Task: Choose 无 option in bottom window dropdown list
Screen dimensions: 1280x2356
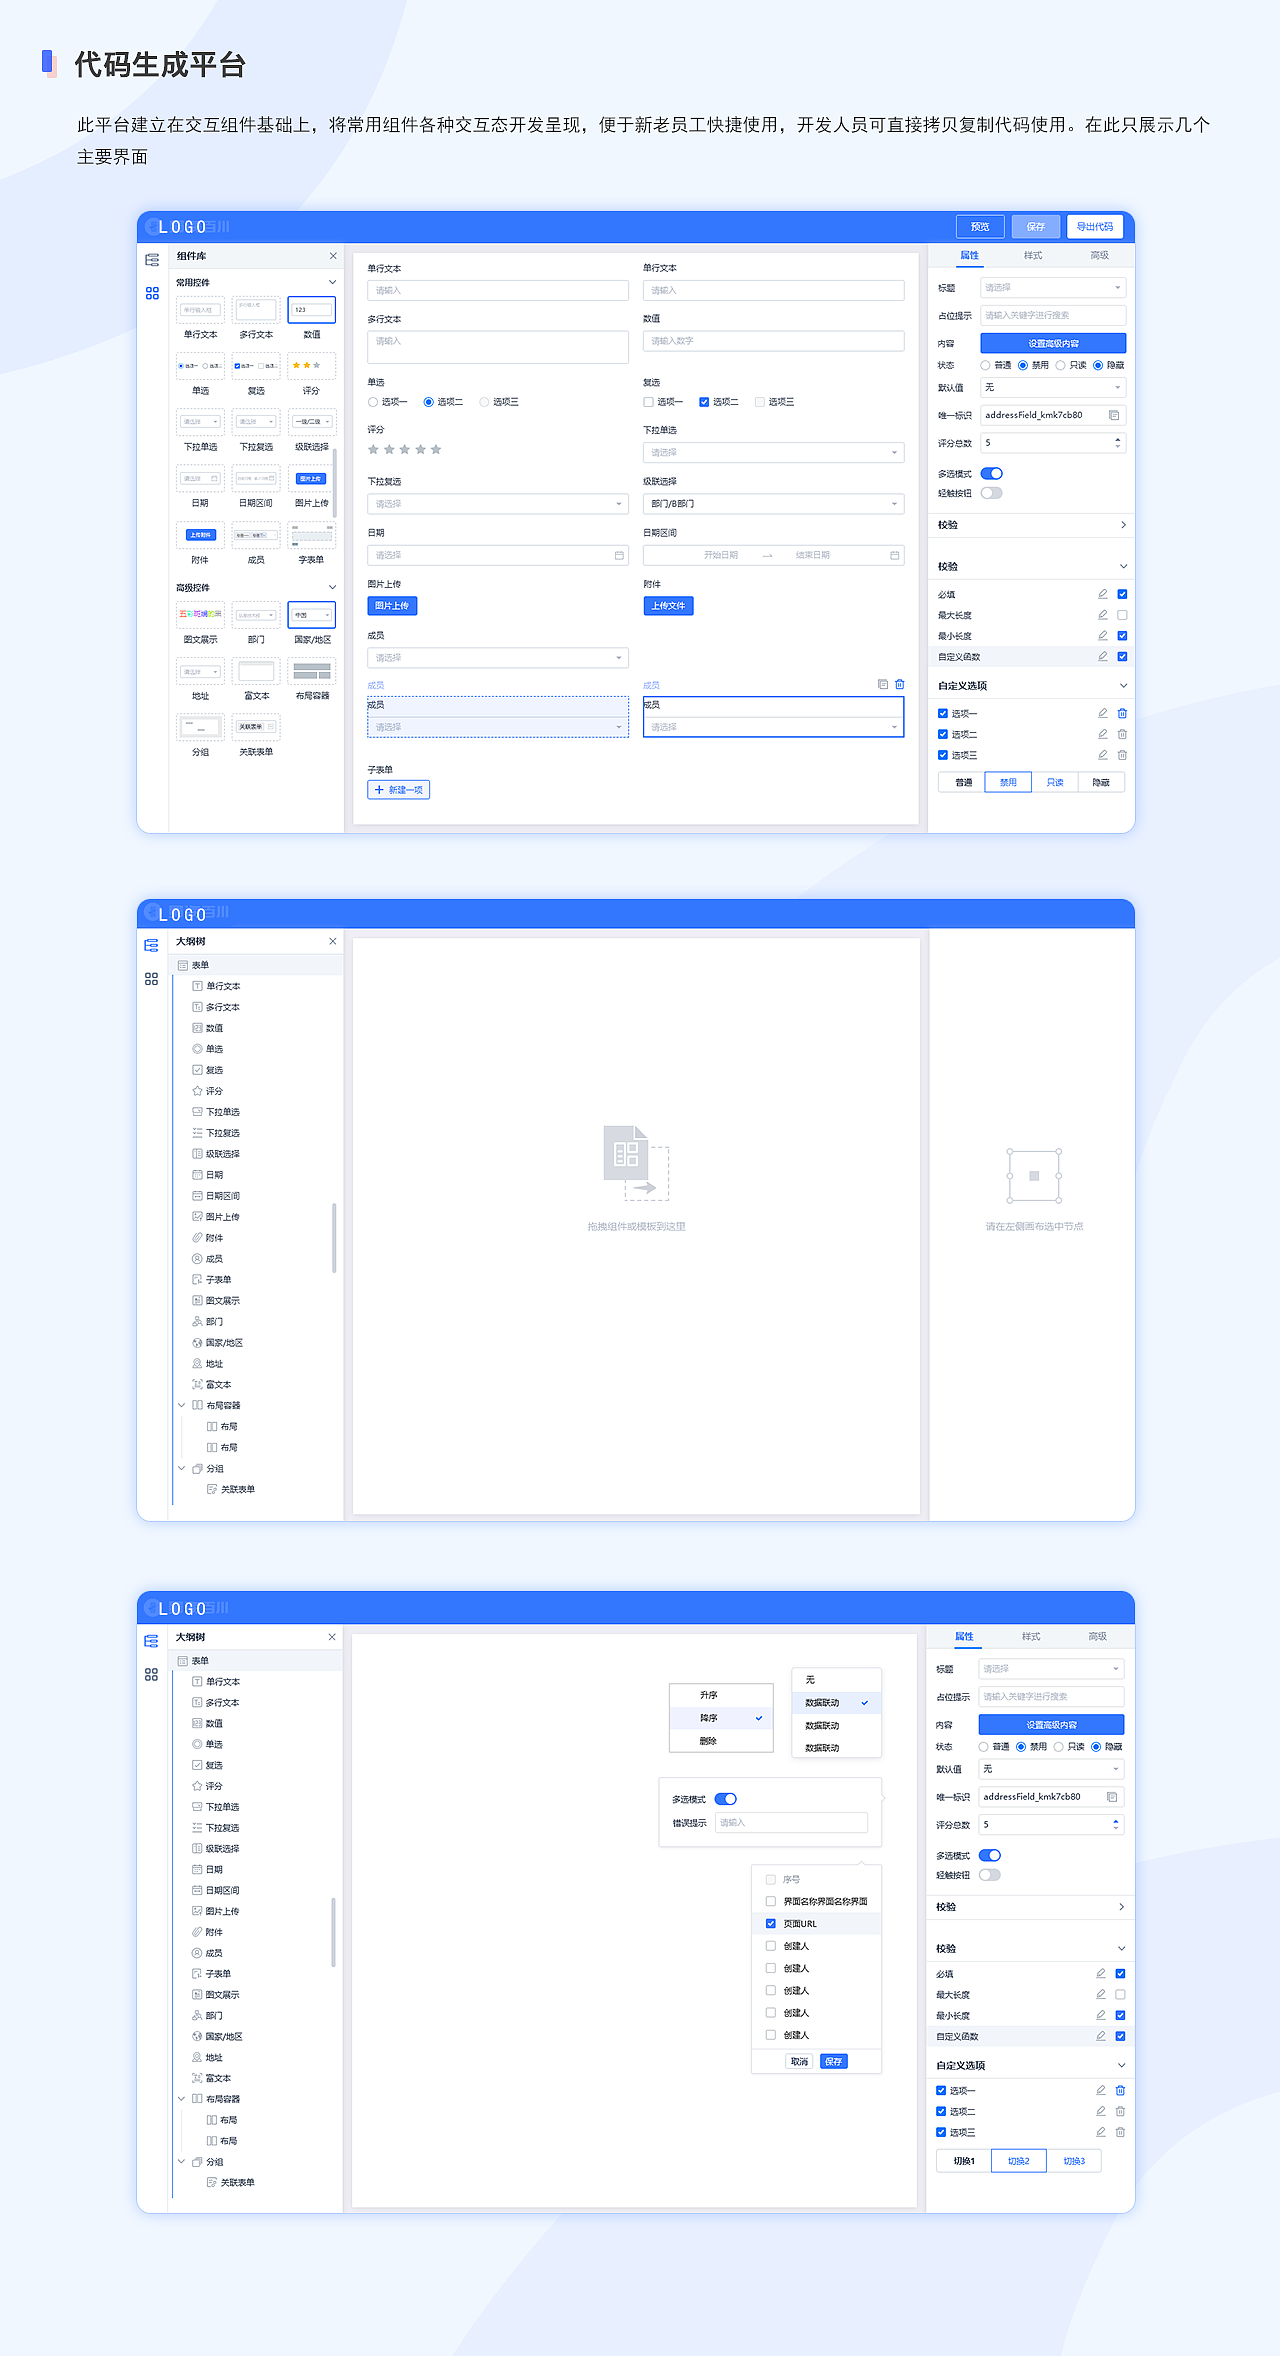Action: [836, 1680]
